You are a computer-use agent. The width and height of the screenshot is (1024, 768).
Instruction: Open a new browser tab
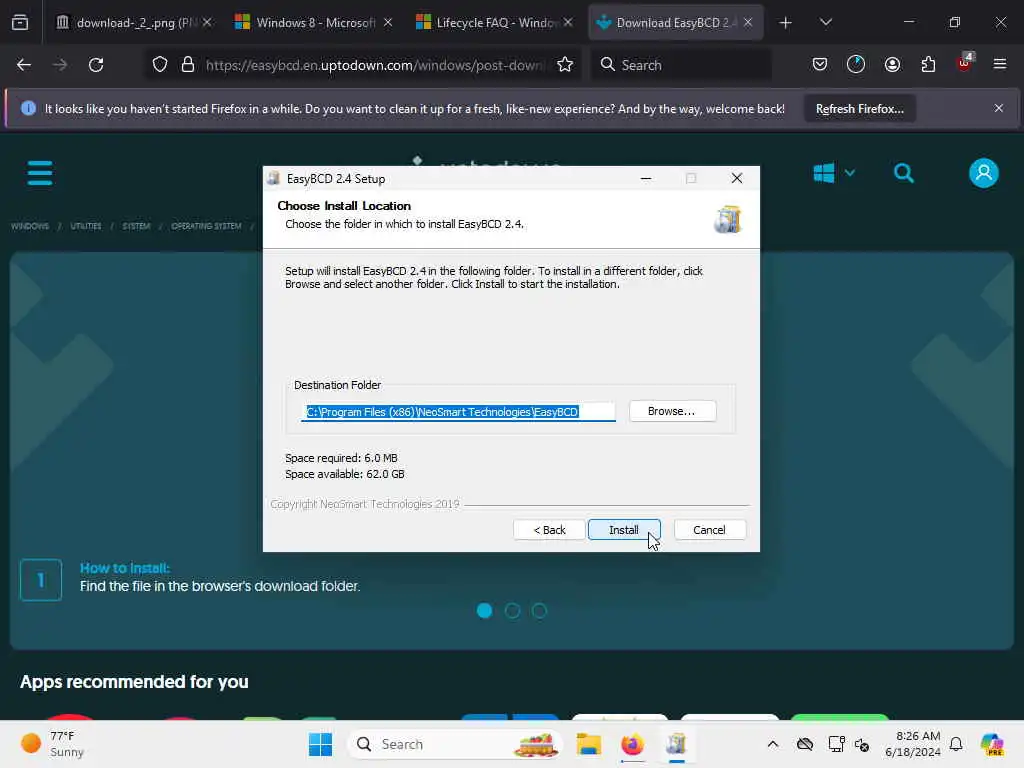pyautogui.click(x=786, y=23)
